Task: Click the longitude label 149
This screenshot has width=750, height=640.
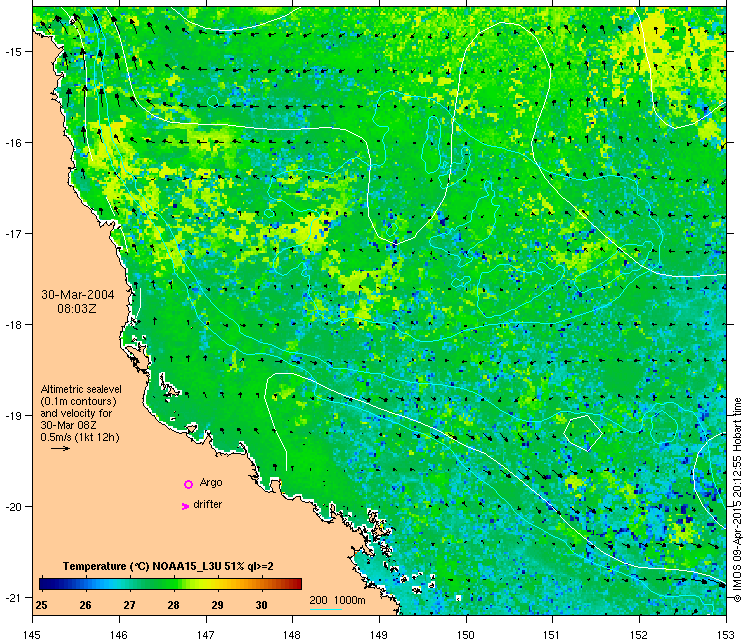Action: click(x=379, y=634)
